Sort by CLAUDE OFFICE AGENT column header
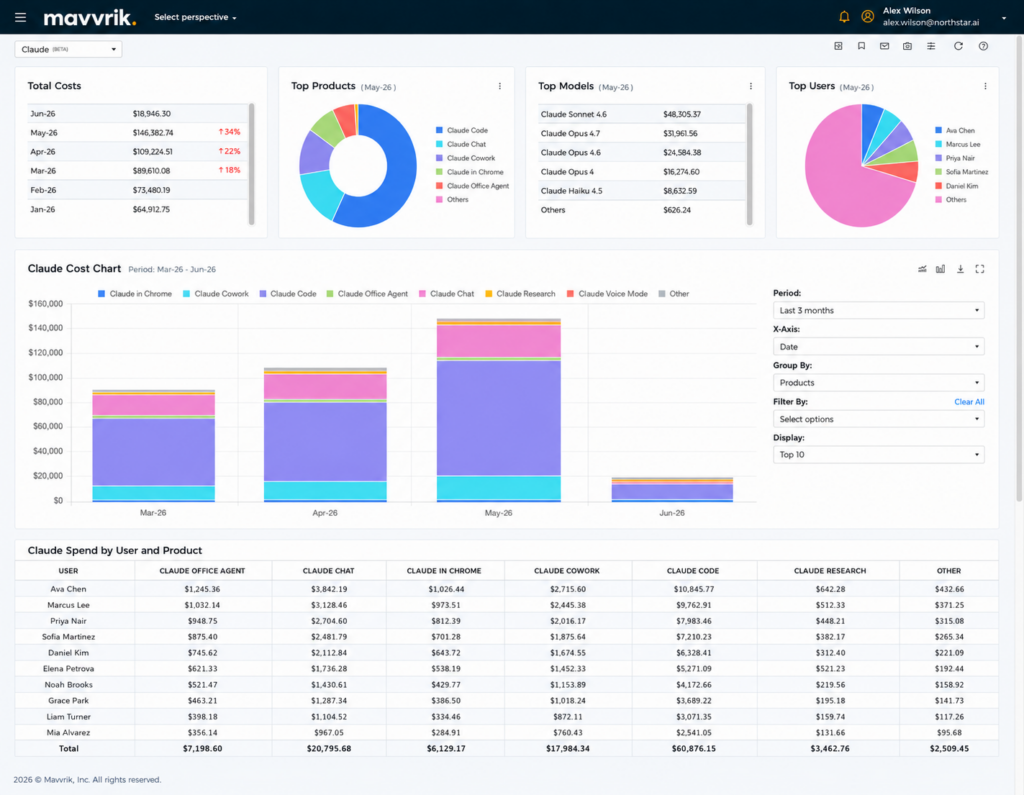Viewport: 1024px width, 795px height. 202,571
